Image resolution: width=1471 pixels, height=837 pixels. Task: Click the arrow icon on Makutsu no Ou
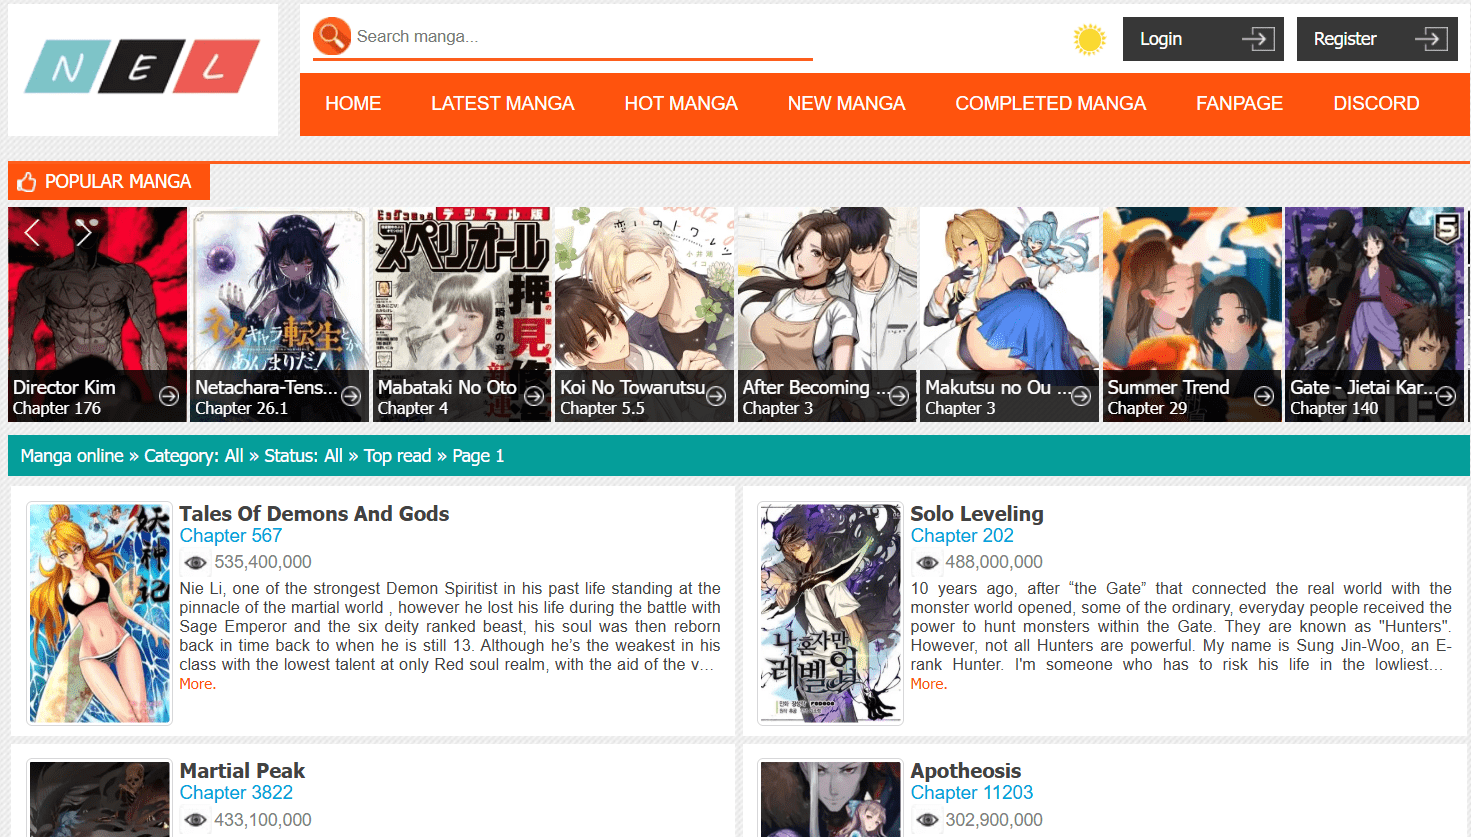pos(1081,396)
